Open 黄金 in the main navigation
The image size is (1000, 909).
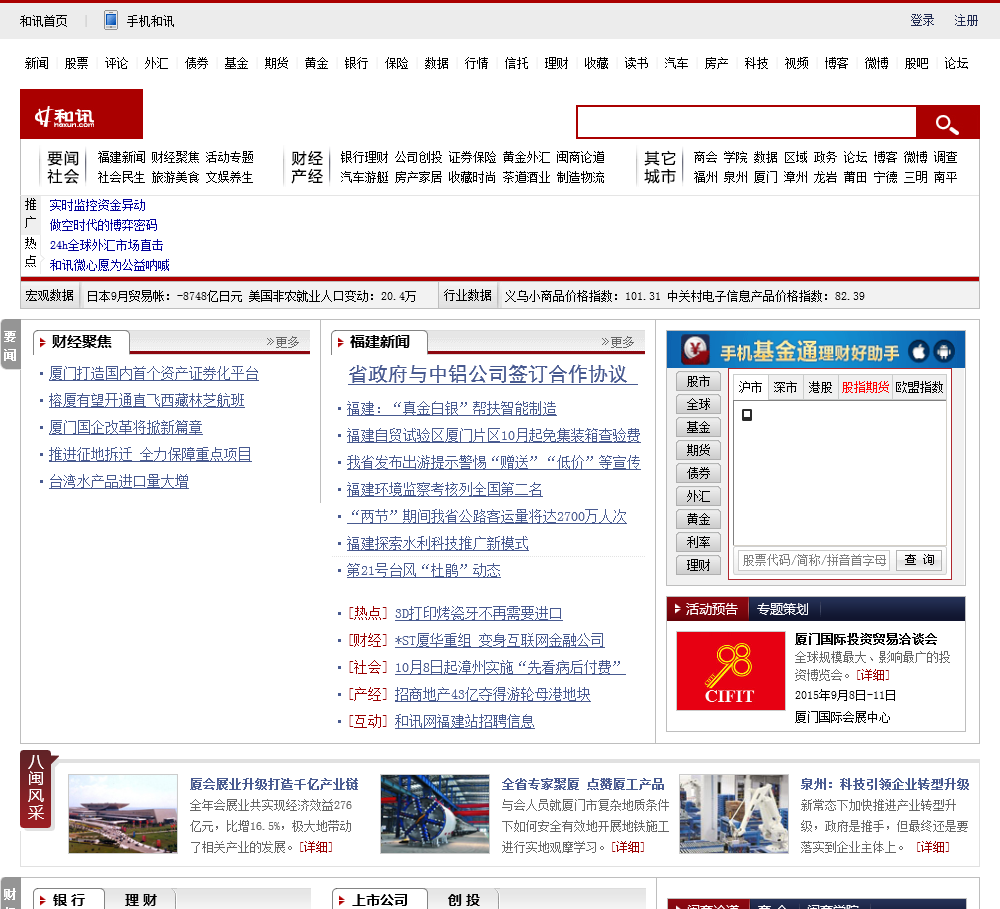[x=316, y=63]
